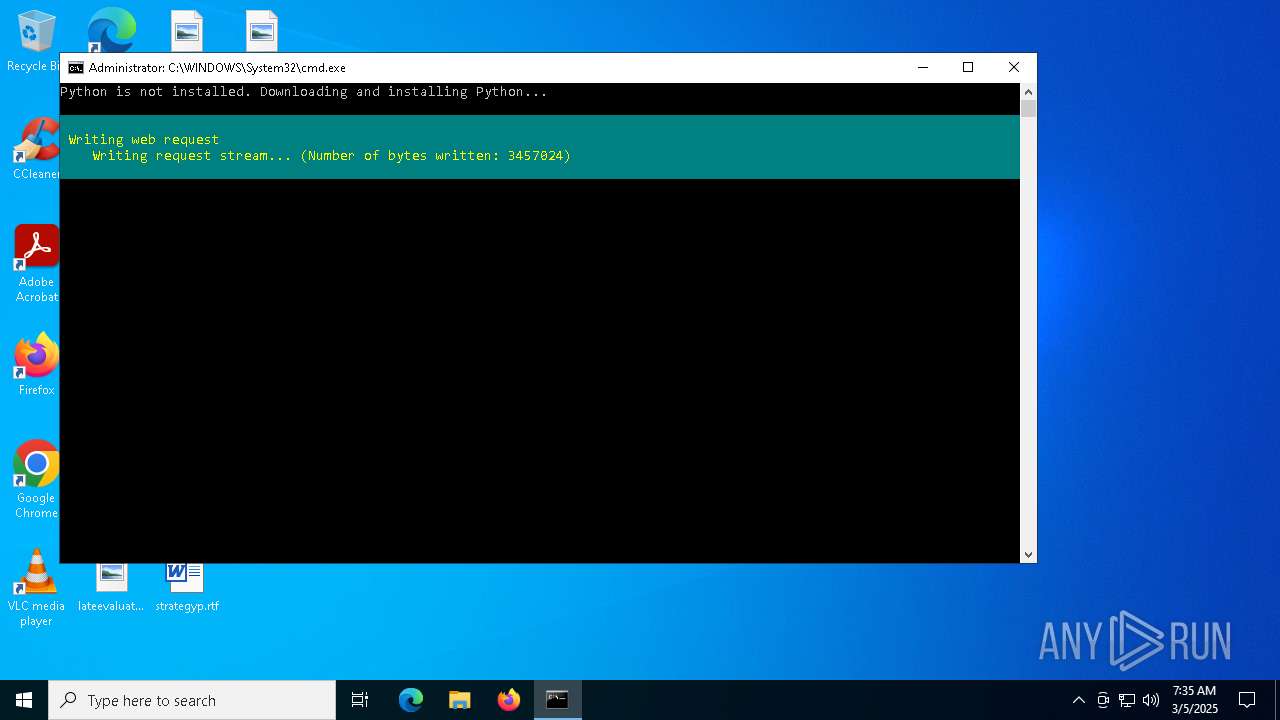
Task: Click the cmd scrollbar down arrow
Action: coord(1028,554)
